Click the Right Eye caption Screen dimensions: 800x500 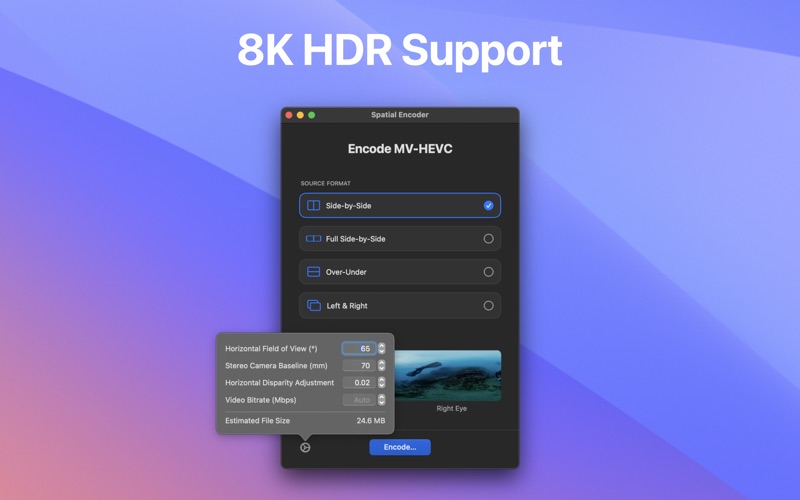452,408
